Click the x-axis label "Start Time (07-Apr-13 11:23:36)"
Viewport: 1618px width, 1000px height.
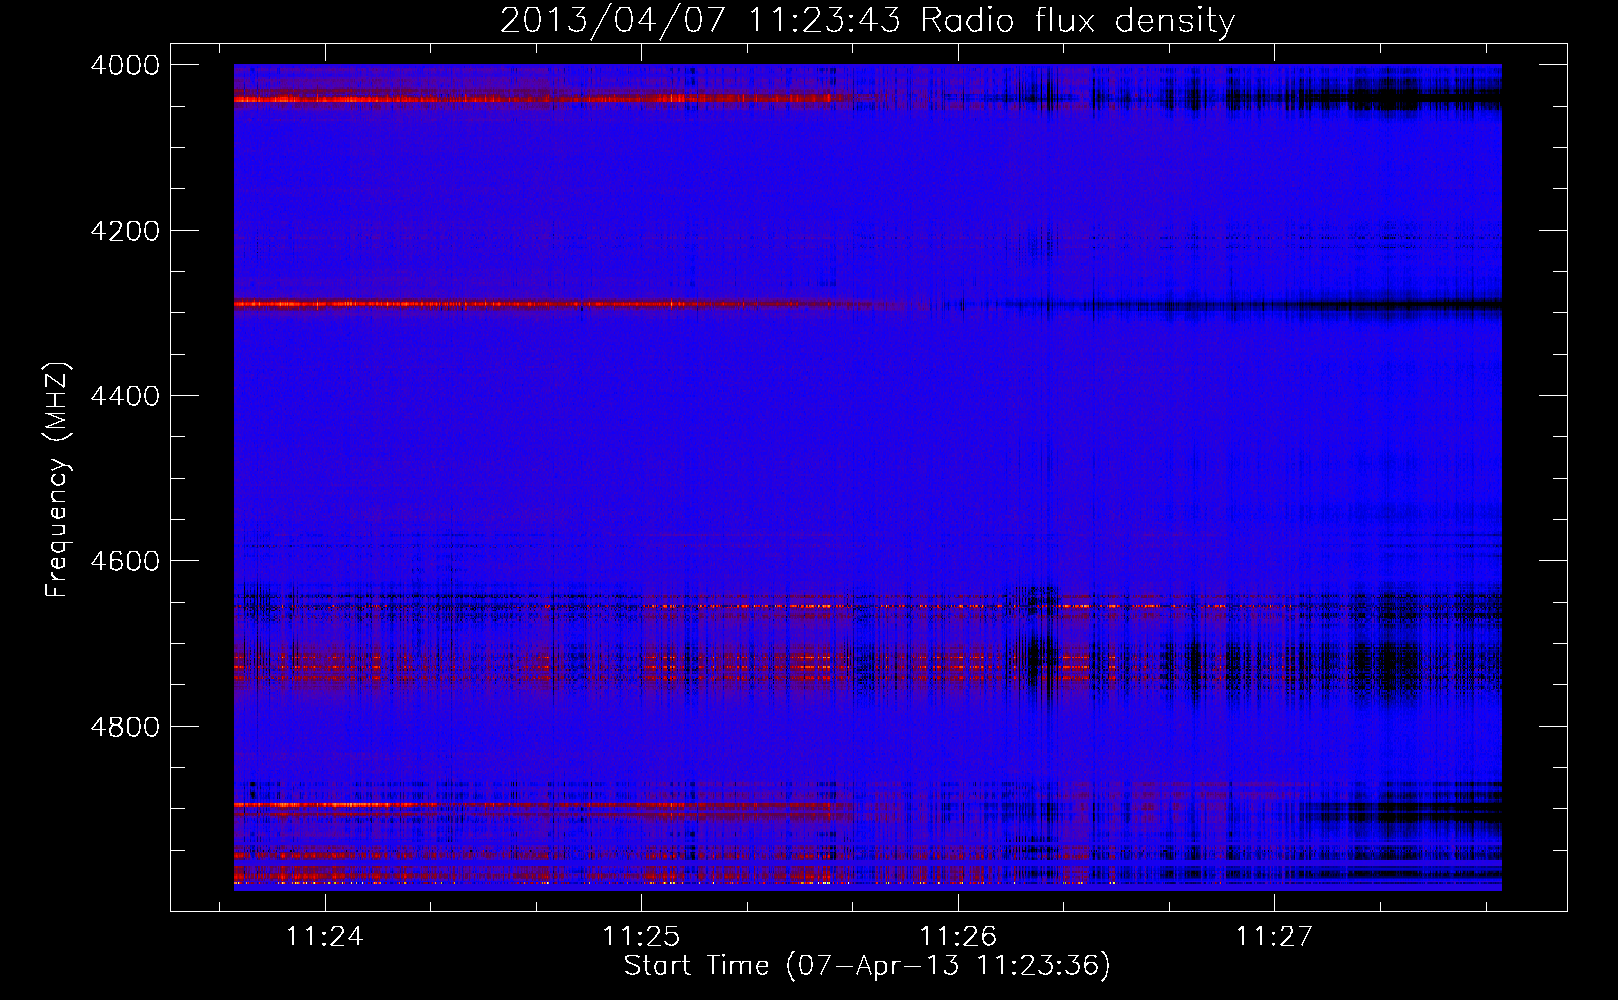867,966
